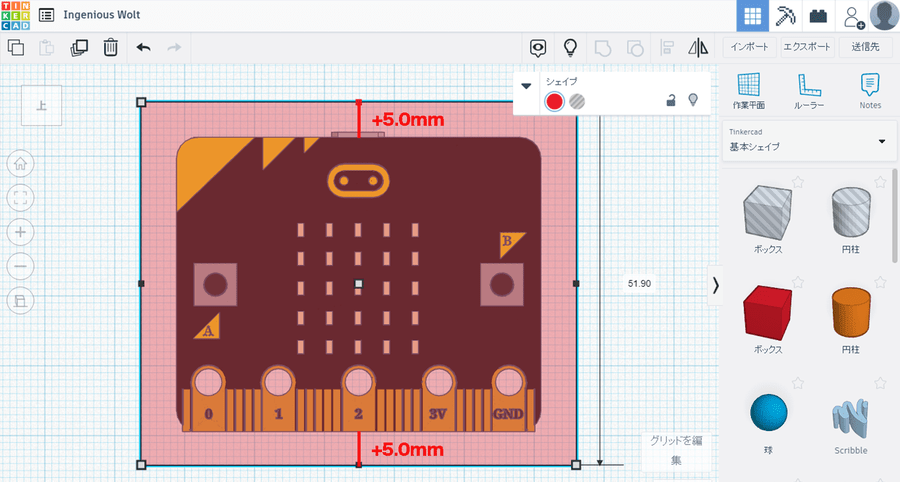This screenshot has height=482, width=900.
Task: Click the Tinkercad logo
Action: pos(16,15)
